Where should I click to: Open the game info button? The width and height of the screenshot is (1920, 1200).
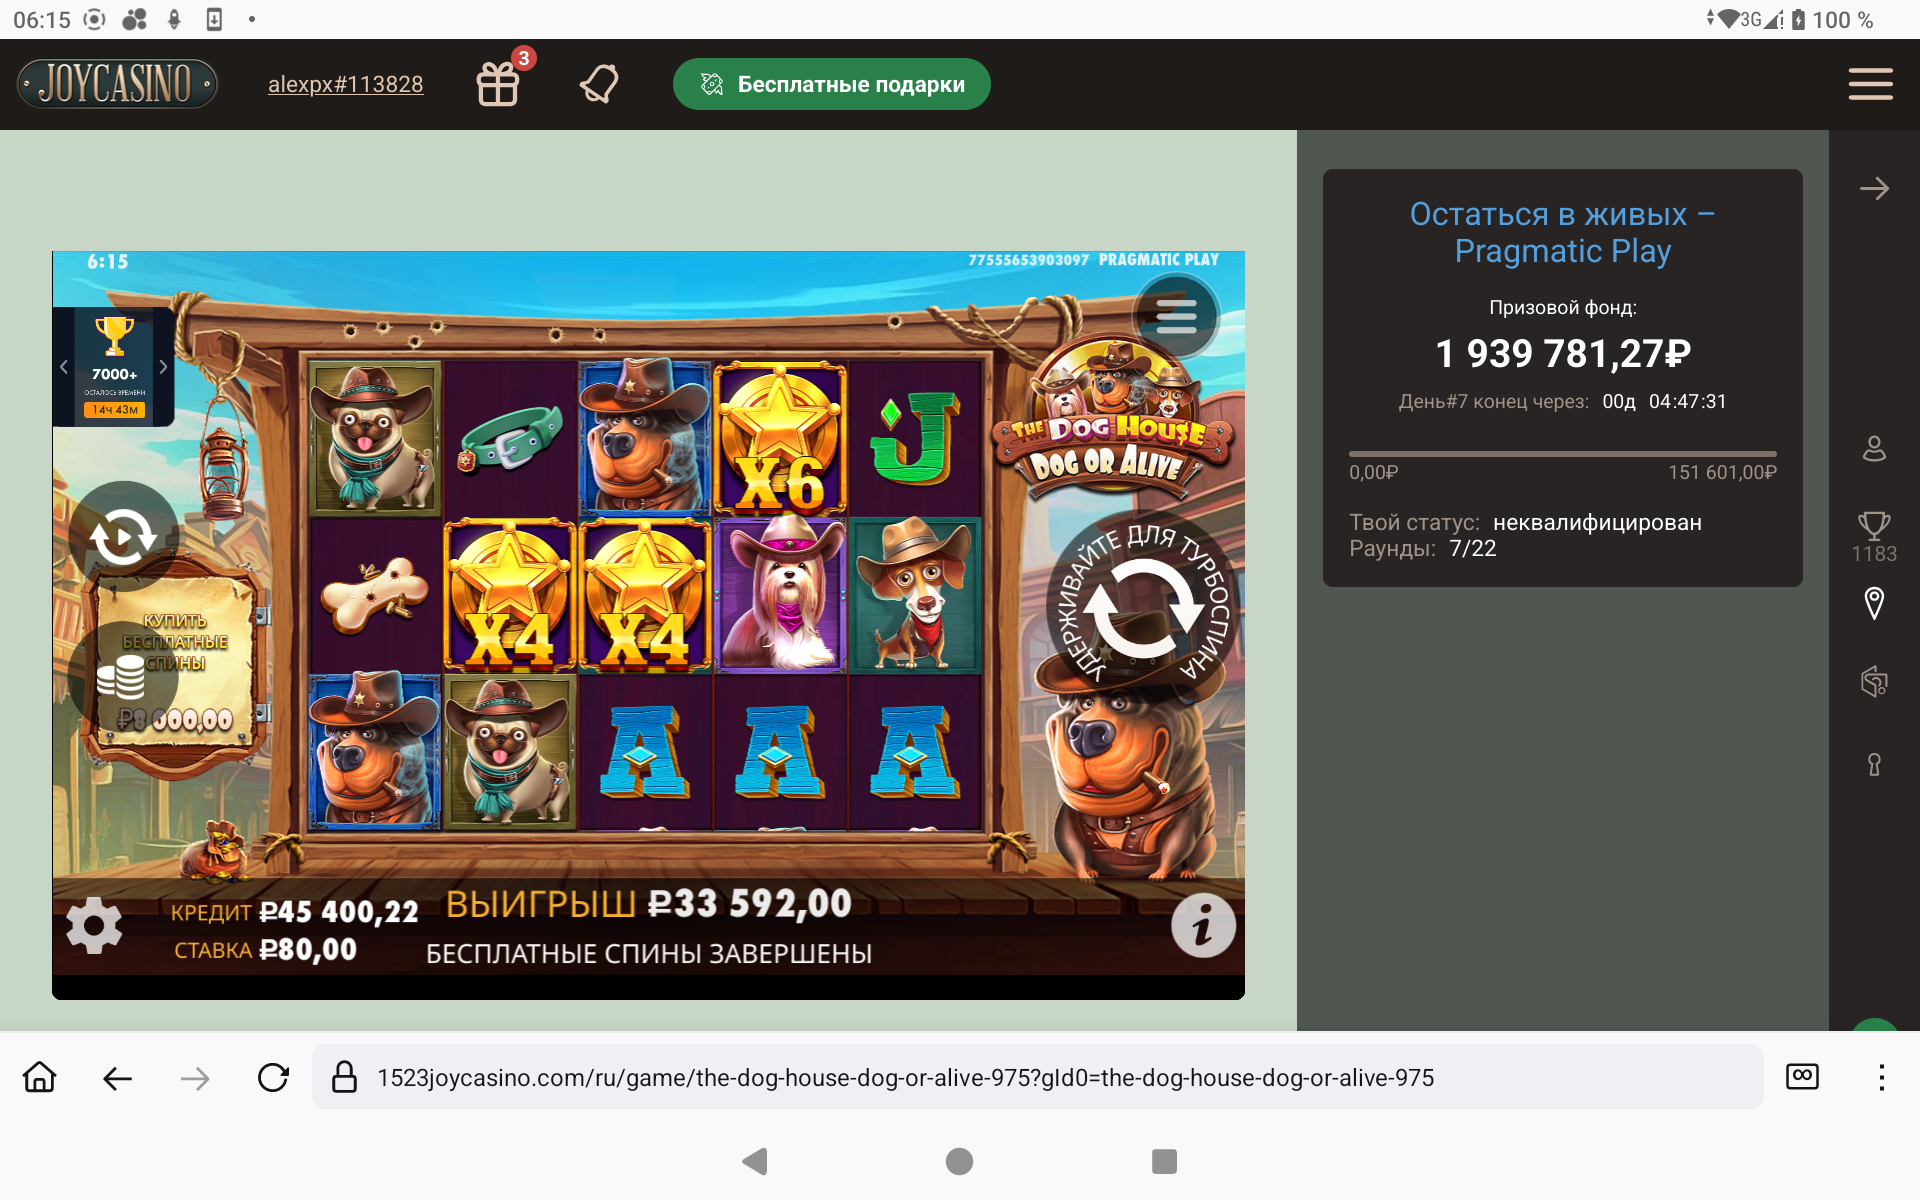pyautogui.click(x=1203, y=925)
